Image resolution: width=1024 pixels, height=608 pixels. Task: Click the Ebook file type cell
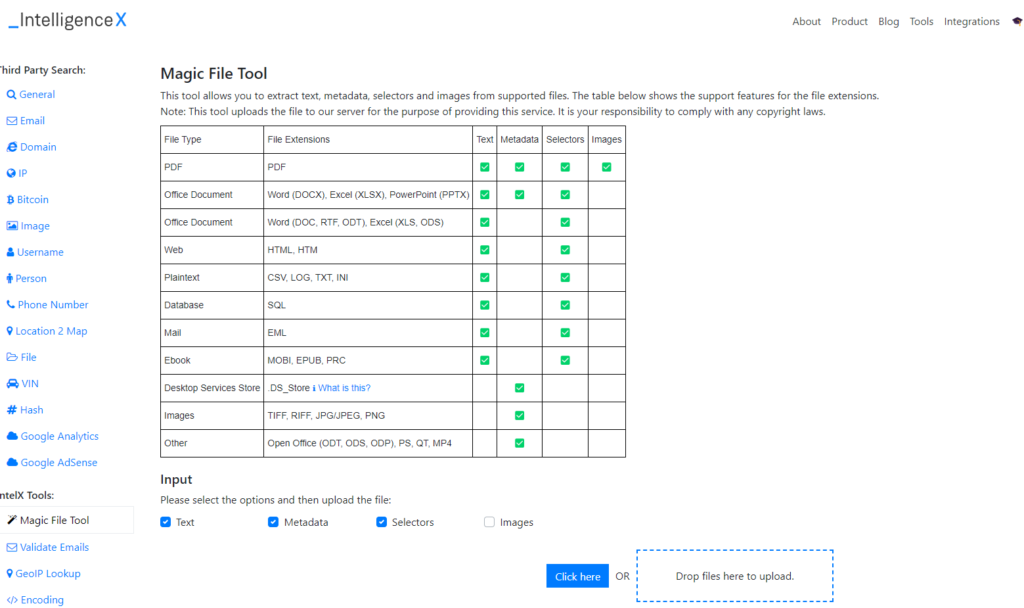212,360
